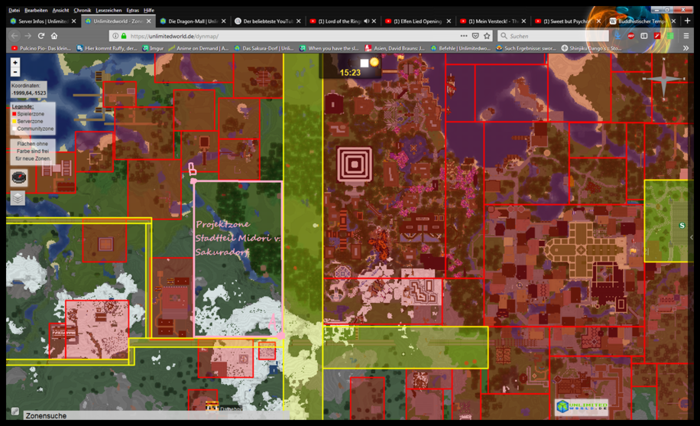Viewport: 700px width, 426px height.
Task: Go back with the browser back arrow
Action: [x=15, y=36]
